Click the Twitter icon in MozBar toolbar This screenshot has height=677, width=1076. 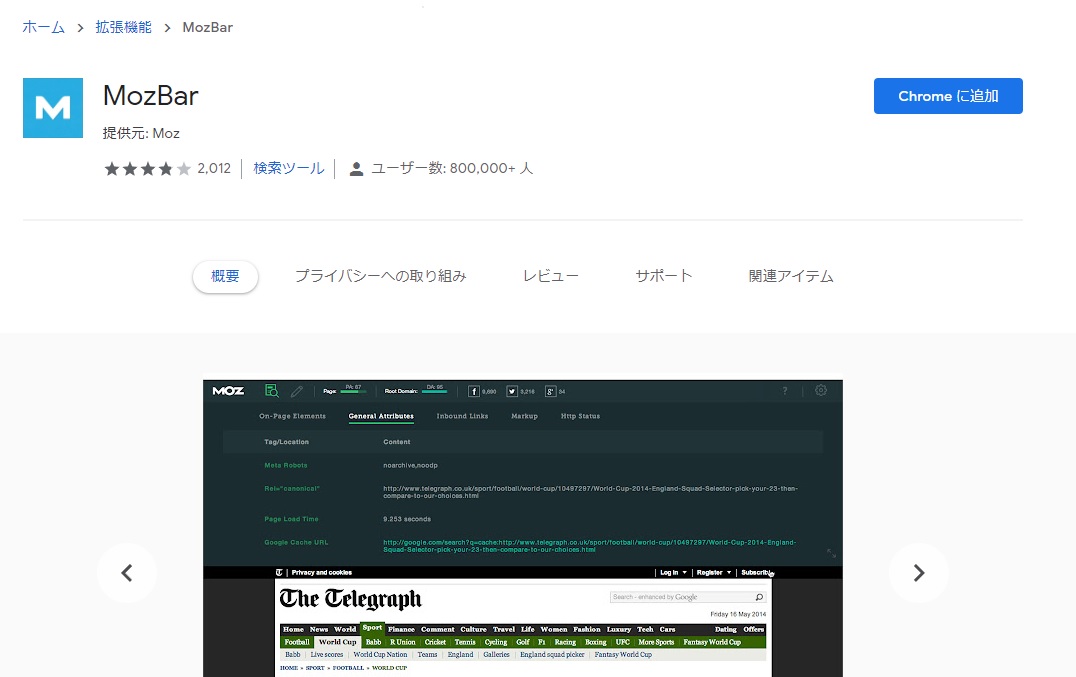coord(512,391)
